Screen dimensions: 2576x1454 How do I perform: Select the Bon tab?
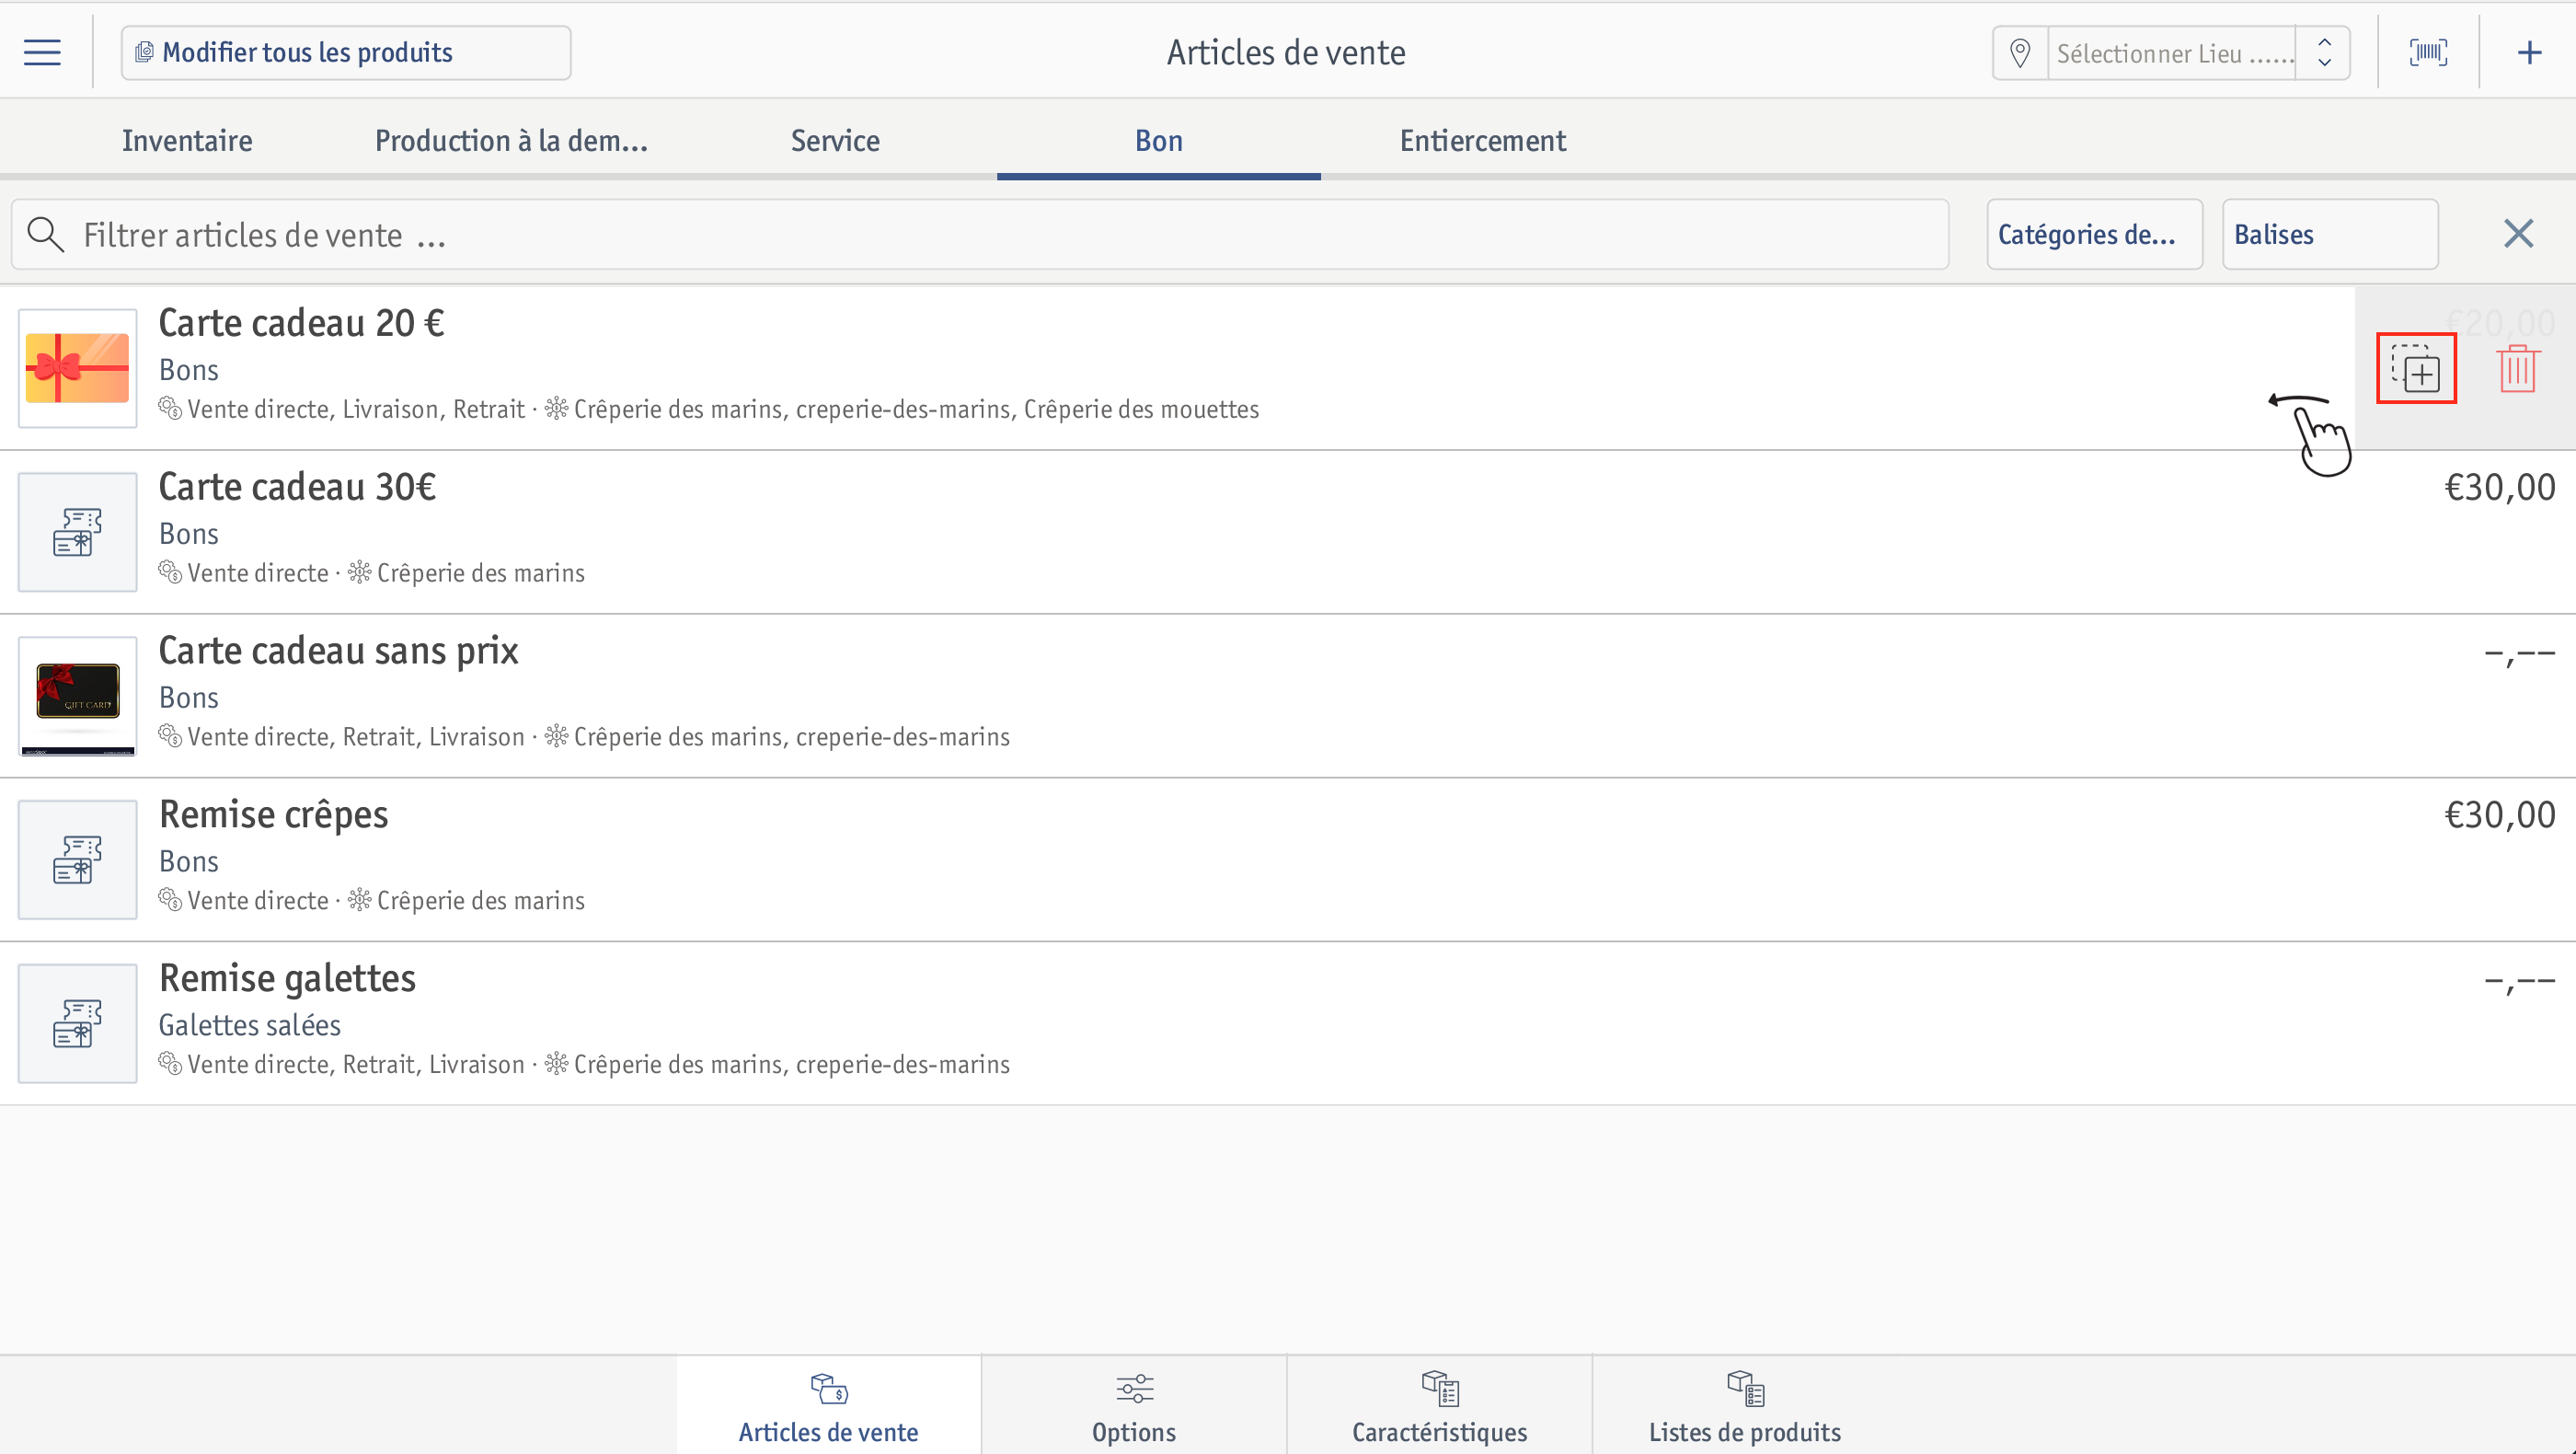pos(1158,140)
